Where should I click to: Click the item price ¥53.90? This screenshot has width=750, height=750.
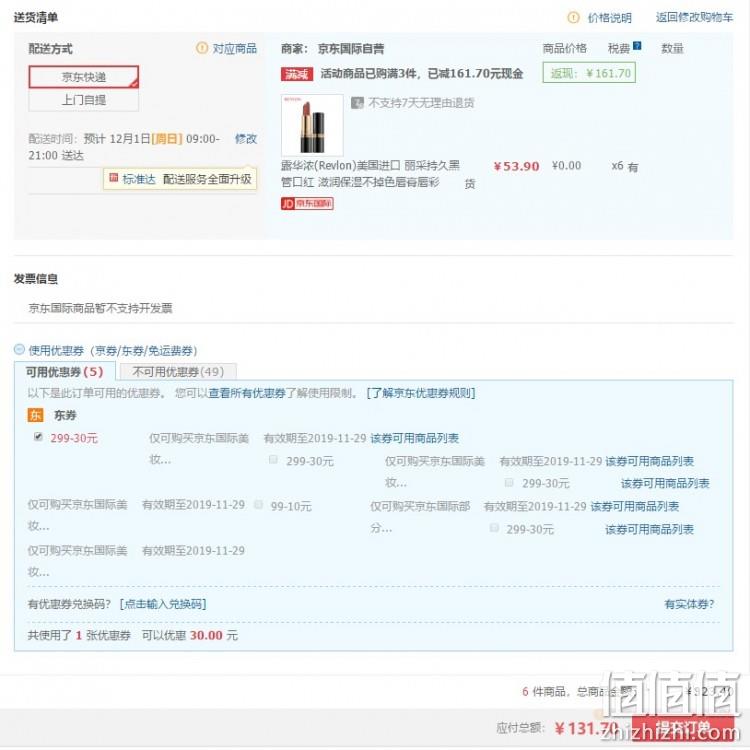(x=517, y=166)
